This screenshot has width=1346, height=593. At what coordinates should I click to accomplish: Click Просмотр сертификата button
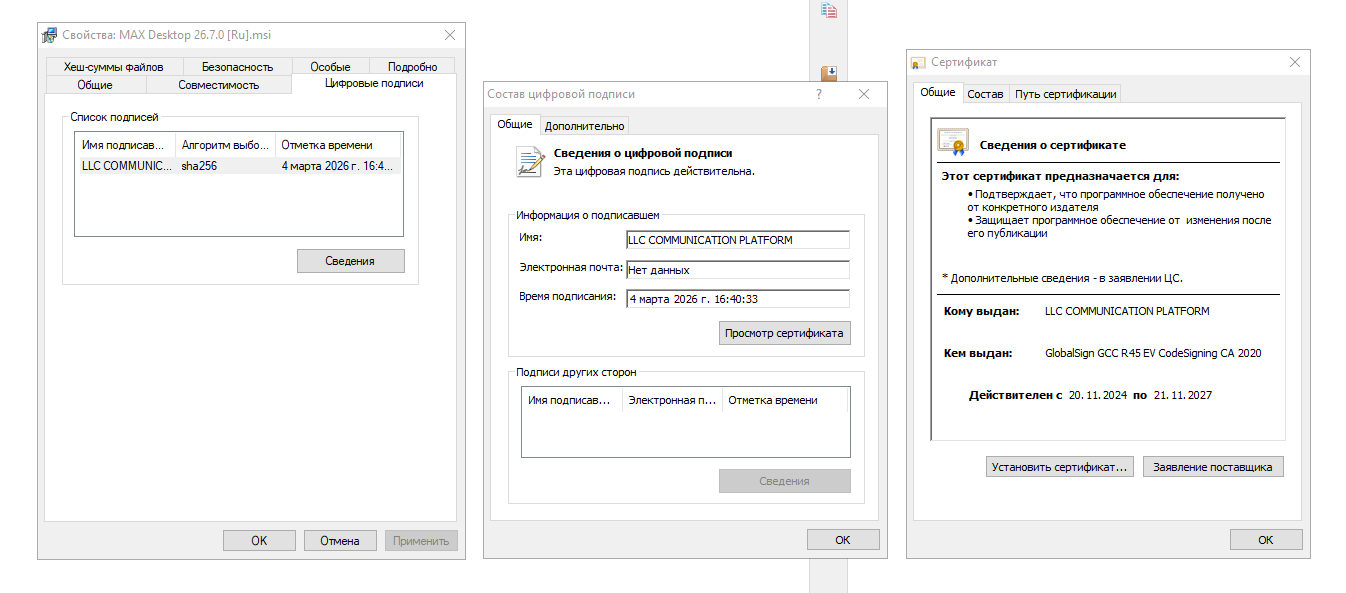785,333
